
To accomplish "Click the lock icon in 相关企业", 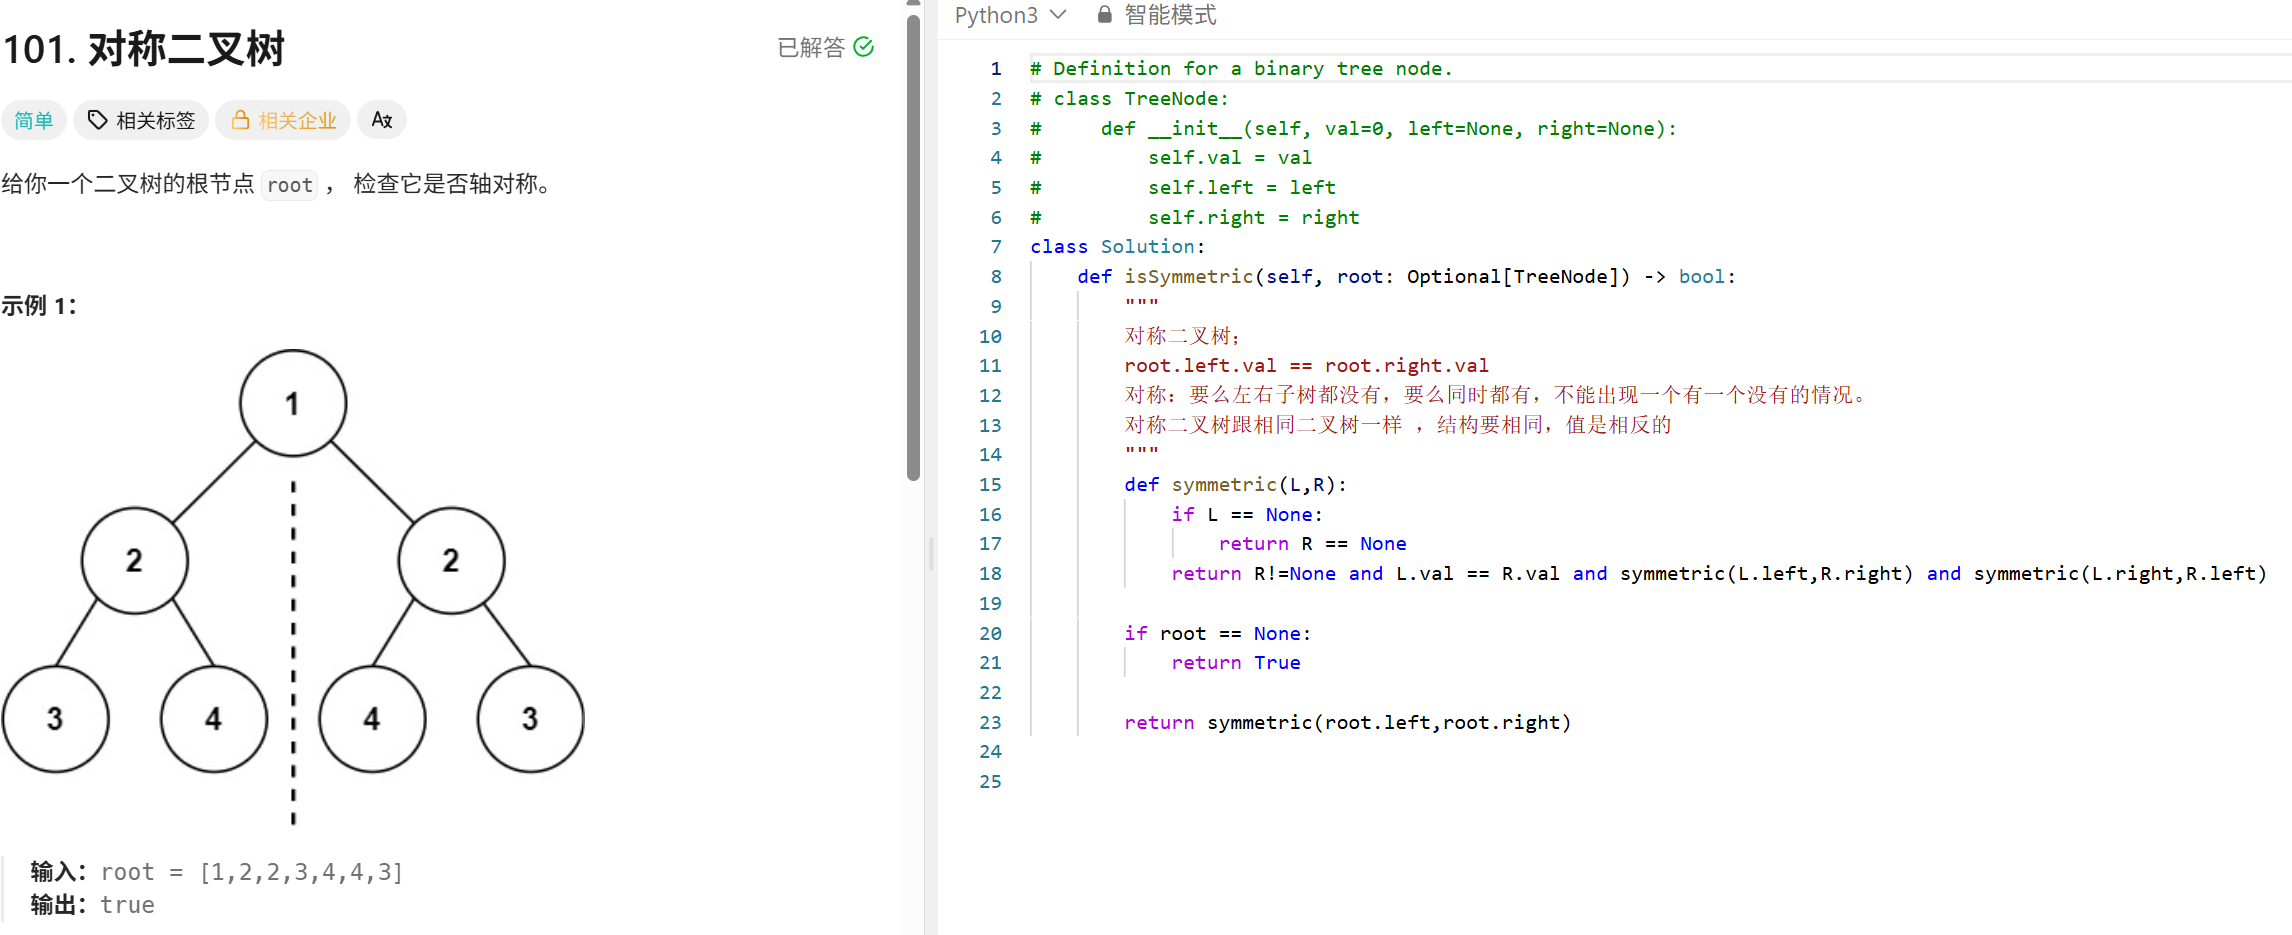I will pyautogui.click(x=240, y=120).
